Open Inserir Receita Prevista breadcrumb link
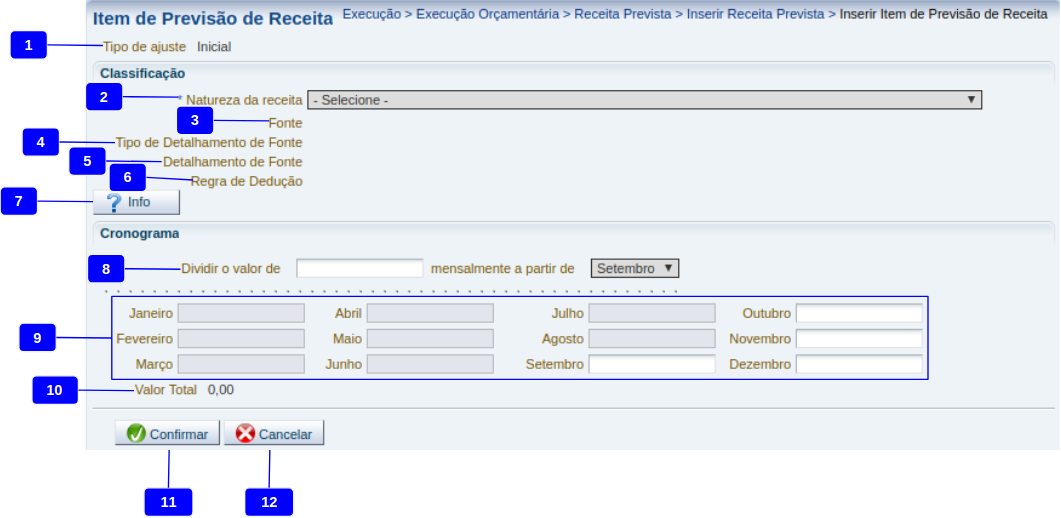Screen dimensions: 1061x518 [x=755, y=15]
